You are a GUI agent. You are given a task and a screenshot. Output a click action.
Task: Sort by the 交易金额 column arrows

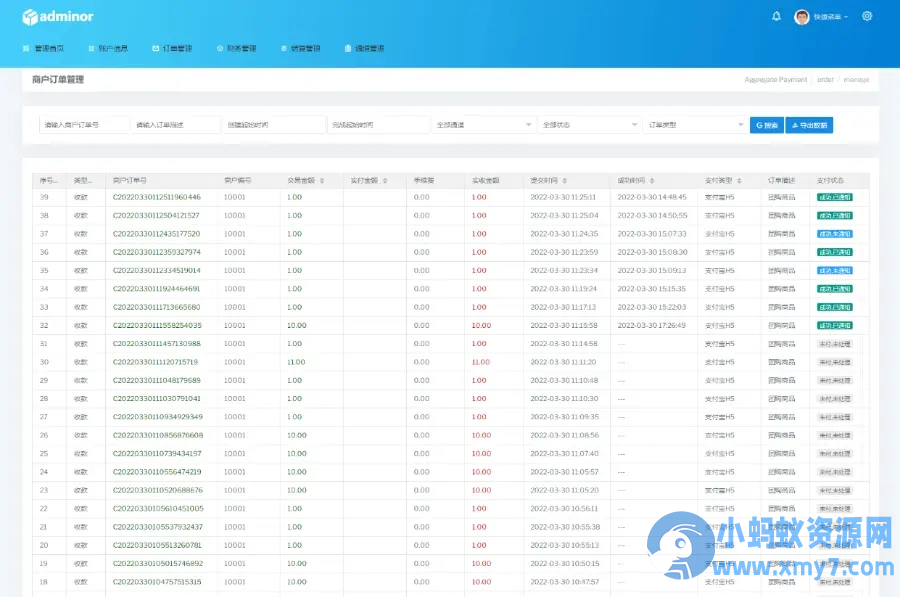322,180
